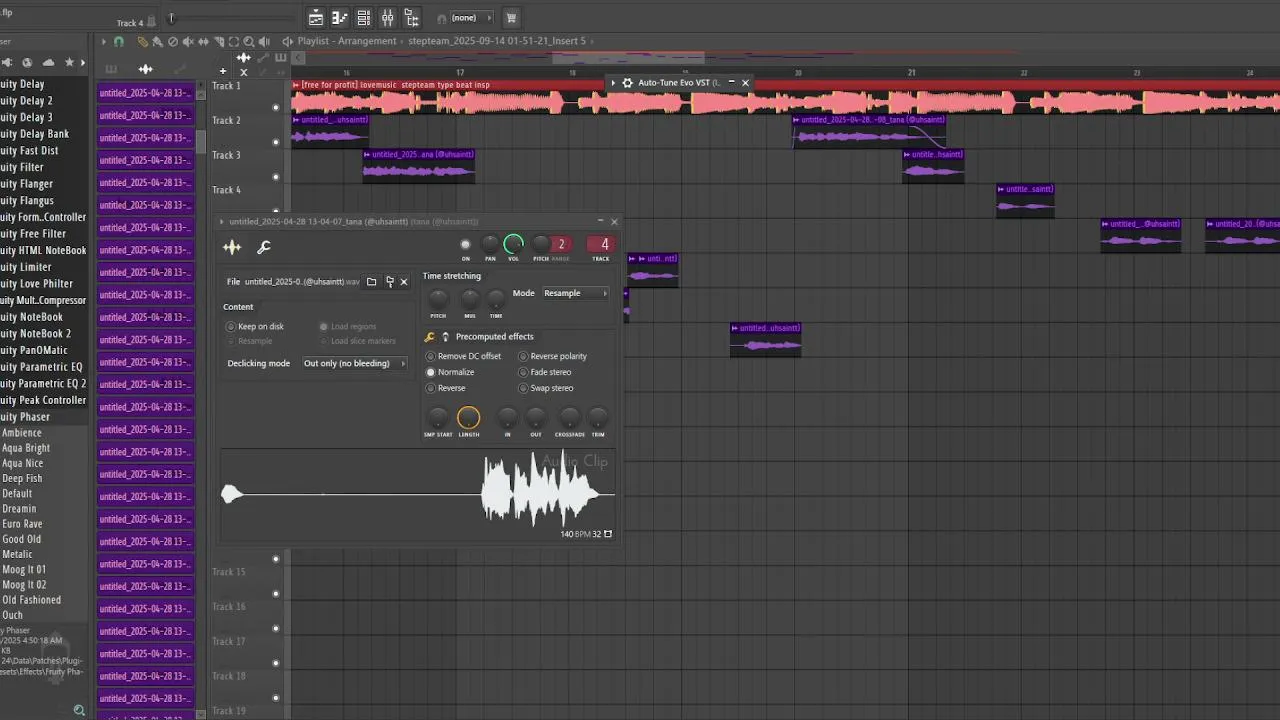Toggle the ON led of the audio clip

pos(465,244)
